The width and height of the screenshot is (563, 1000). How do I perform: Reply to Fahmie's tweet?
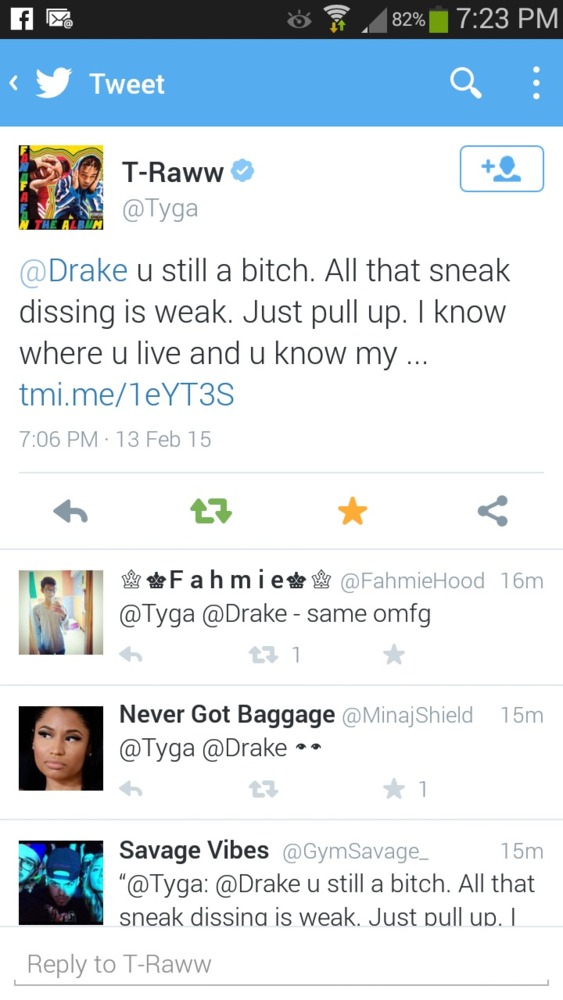click(131, 654)
